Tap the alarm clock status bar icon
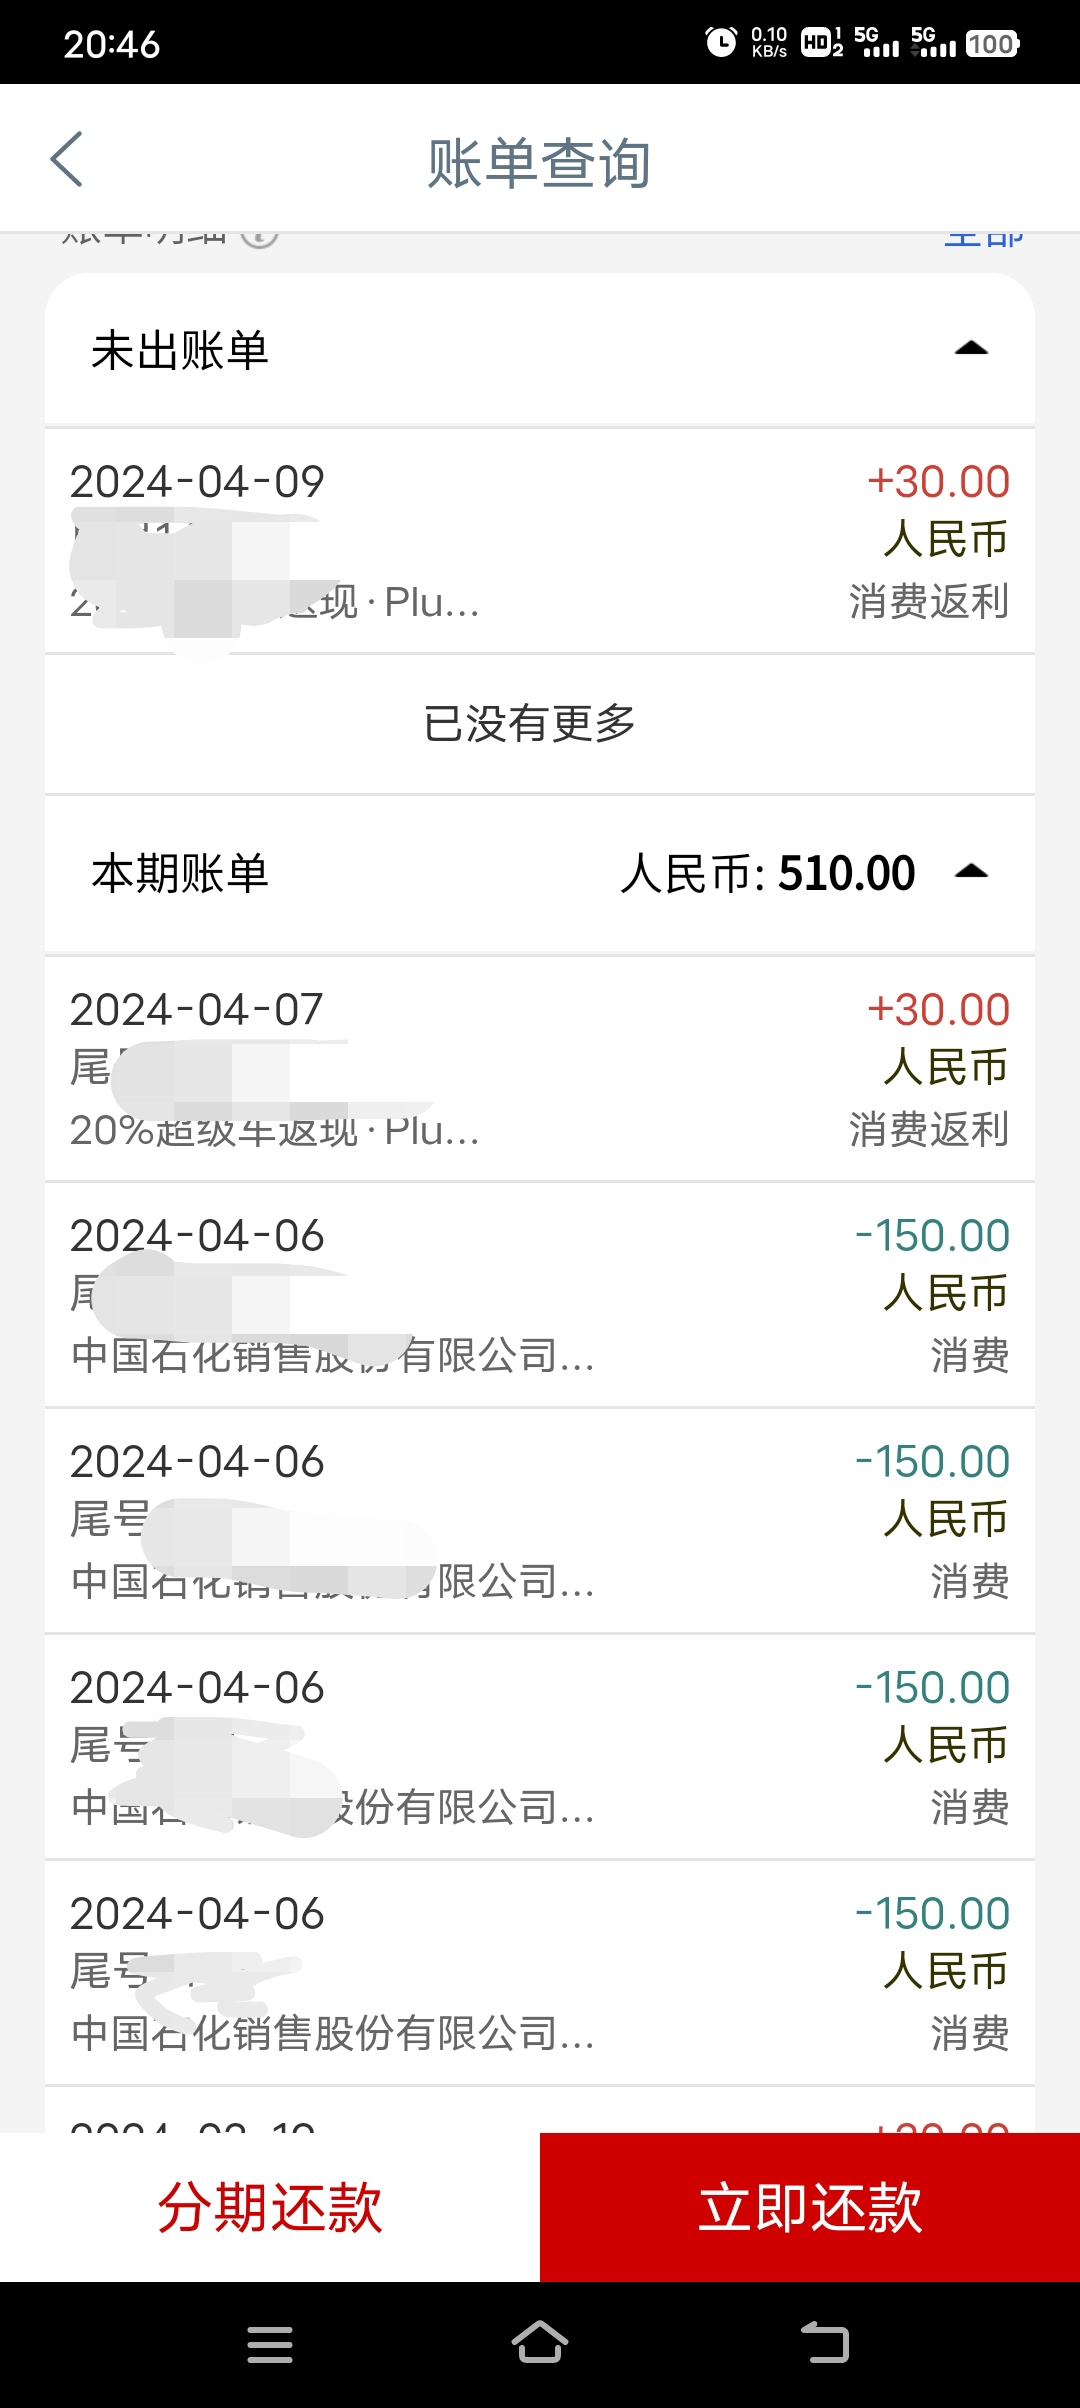The width and height of the screenshot is (1080, 2408). (x=721, y=43)
